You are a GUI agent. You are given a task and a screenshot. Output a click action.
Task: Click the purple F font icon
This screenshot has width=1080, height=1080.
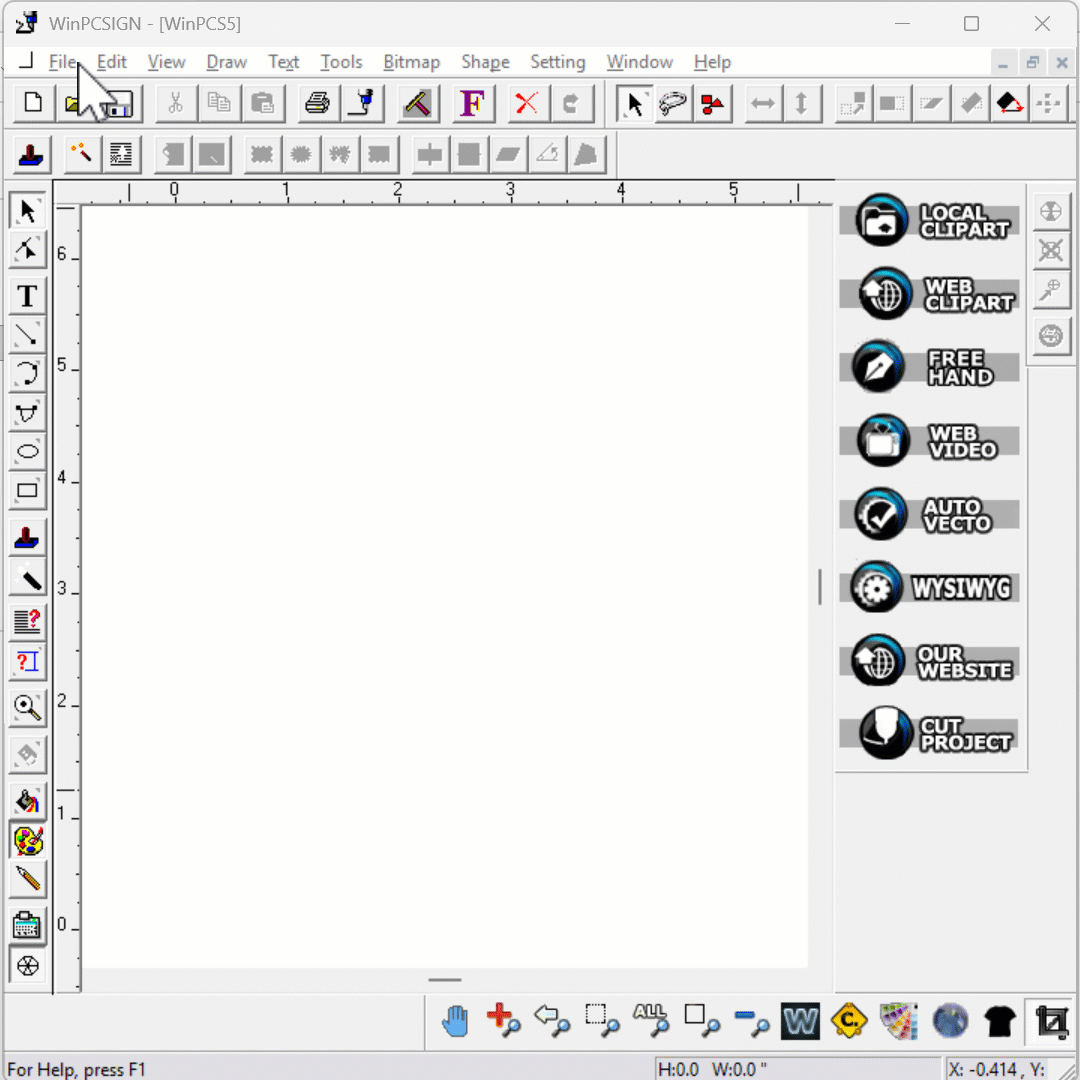pos(473,103)
